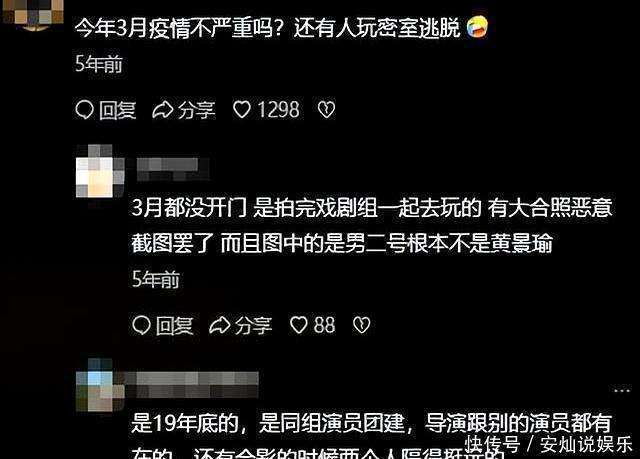The height and width of the screenshot is (459, 640).
Task: Reply to the comment mentioning 黄景瑜
Action: point(163,326)
